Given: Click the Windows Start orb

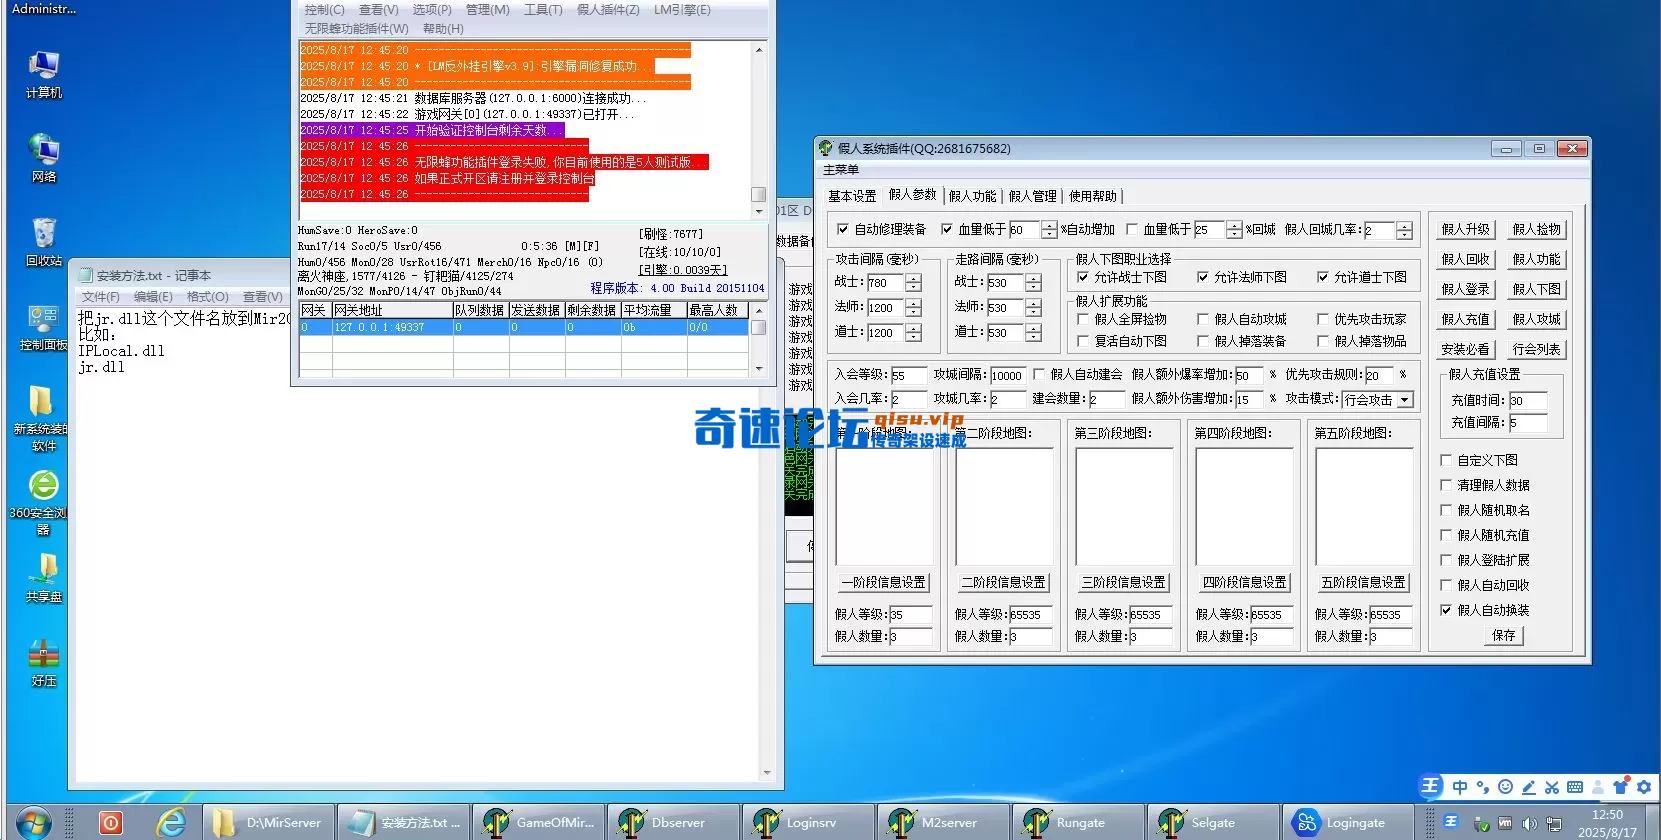Looking at the screenshot, I should tap(33, 823).
